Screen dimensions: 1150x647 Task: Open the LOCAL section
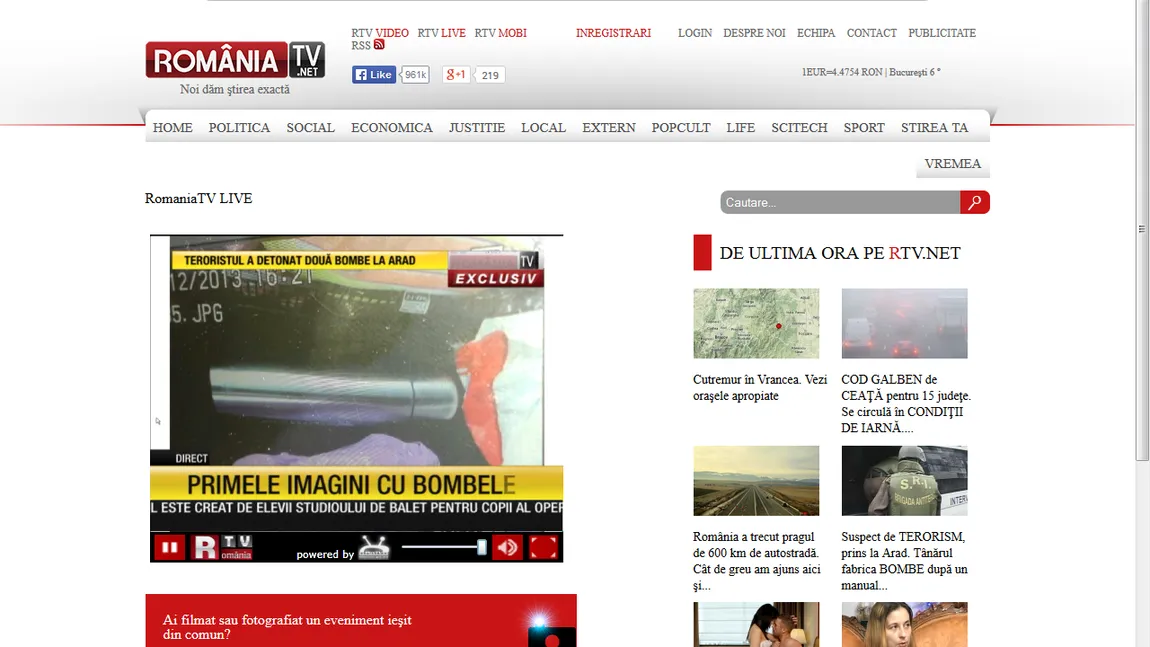(x=543, y=128)
